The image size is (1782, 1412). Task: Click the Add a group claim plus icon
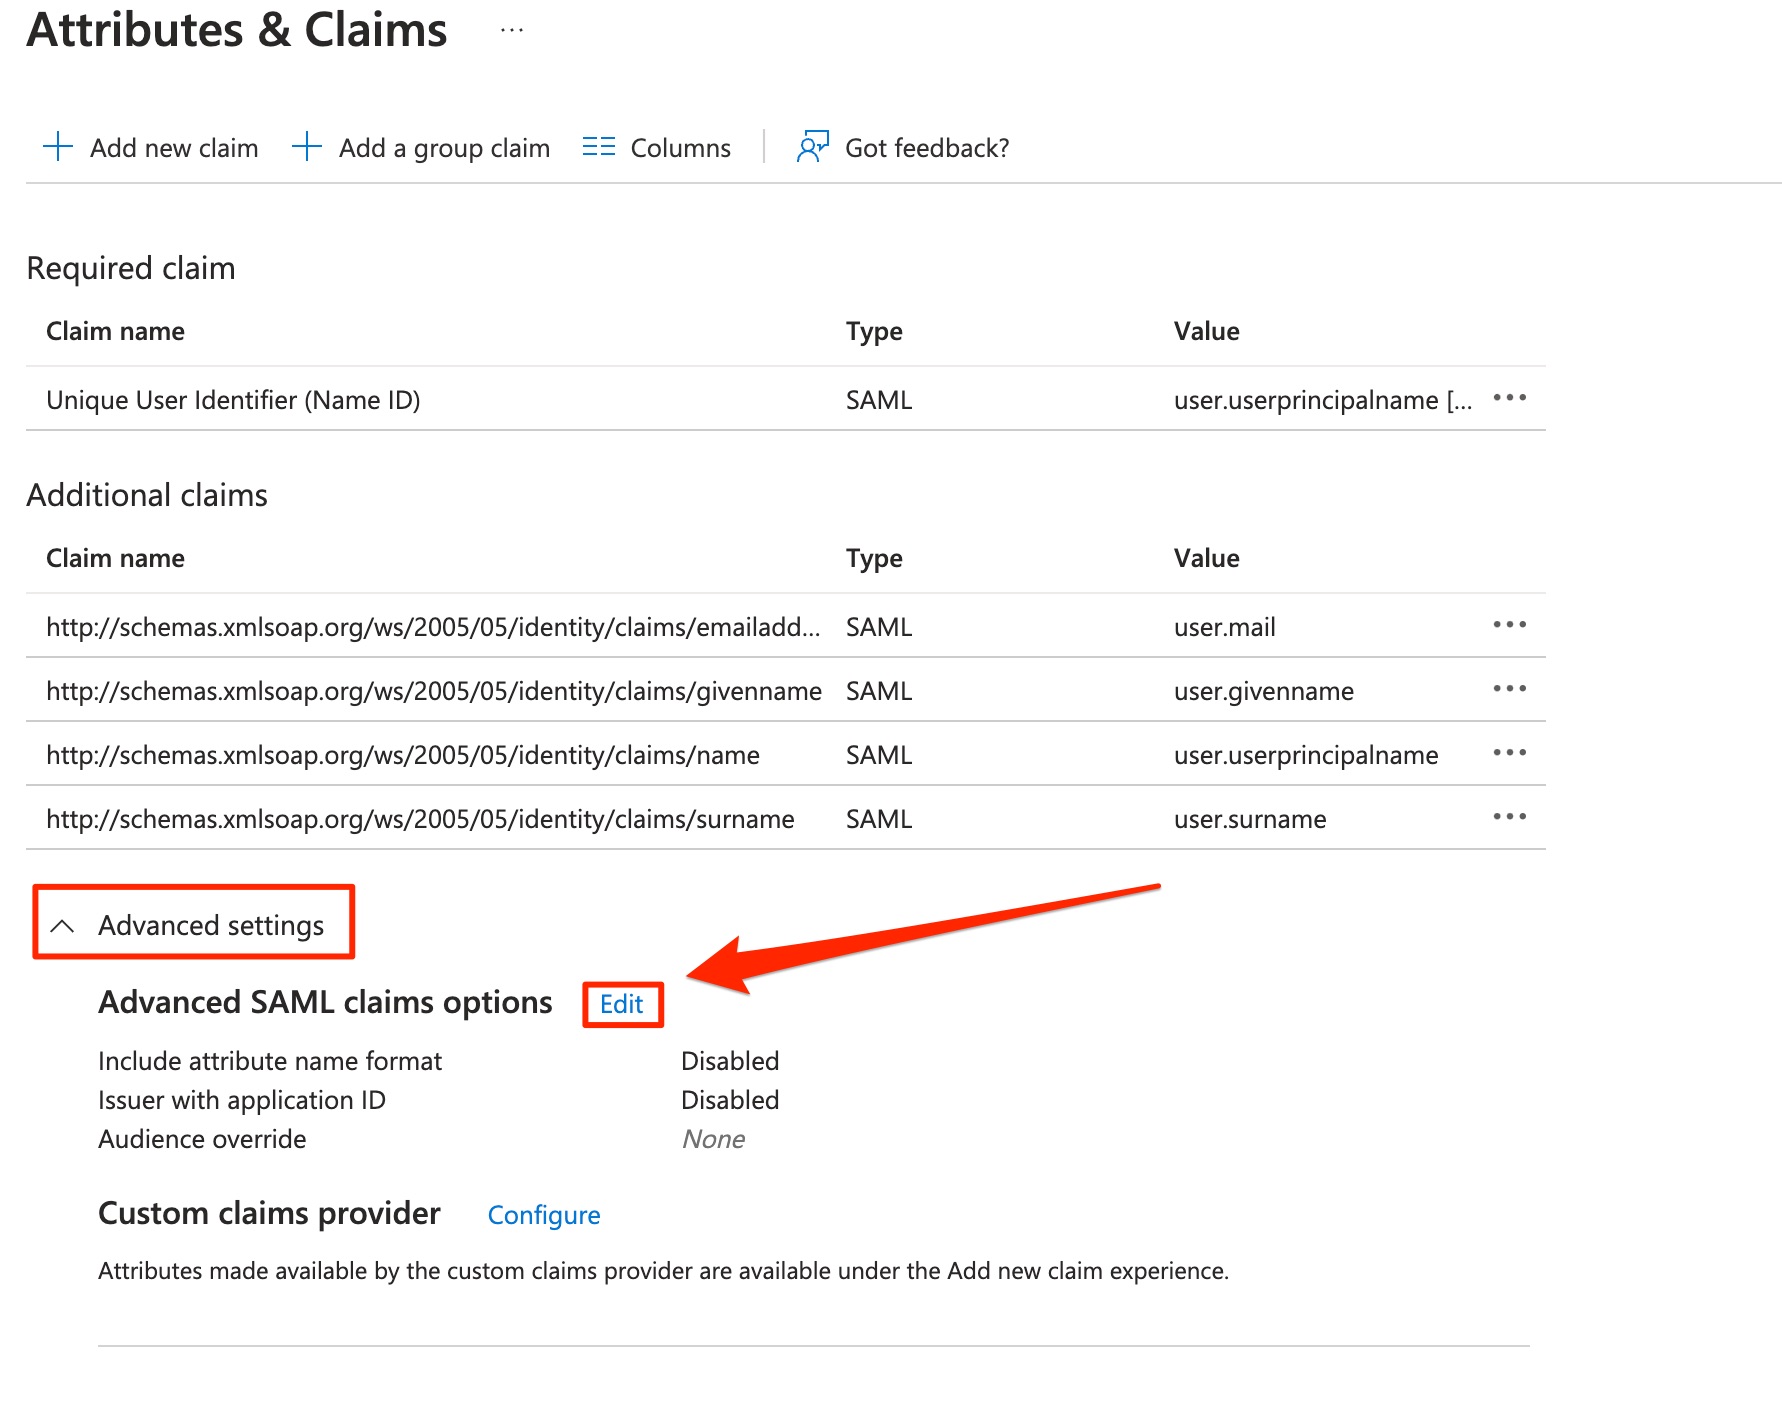pyautogui.click(x=306, y=147)
